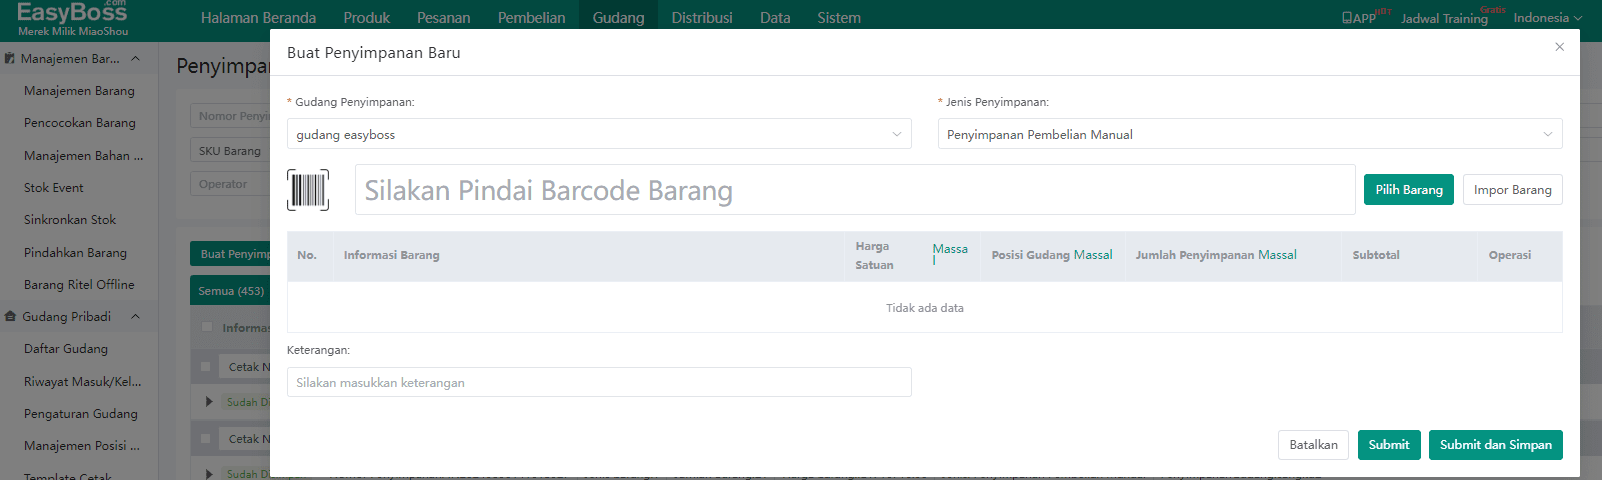
Task: Open the Pembelian menu
Action: click(x=531, y=18)
